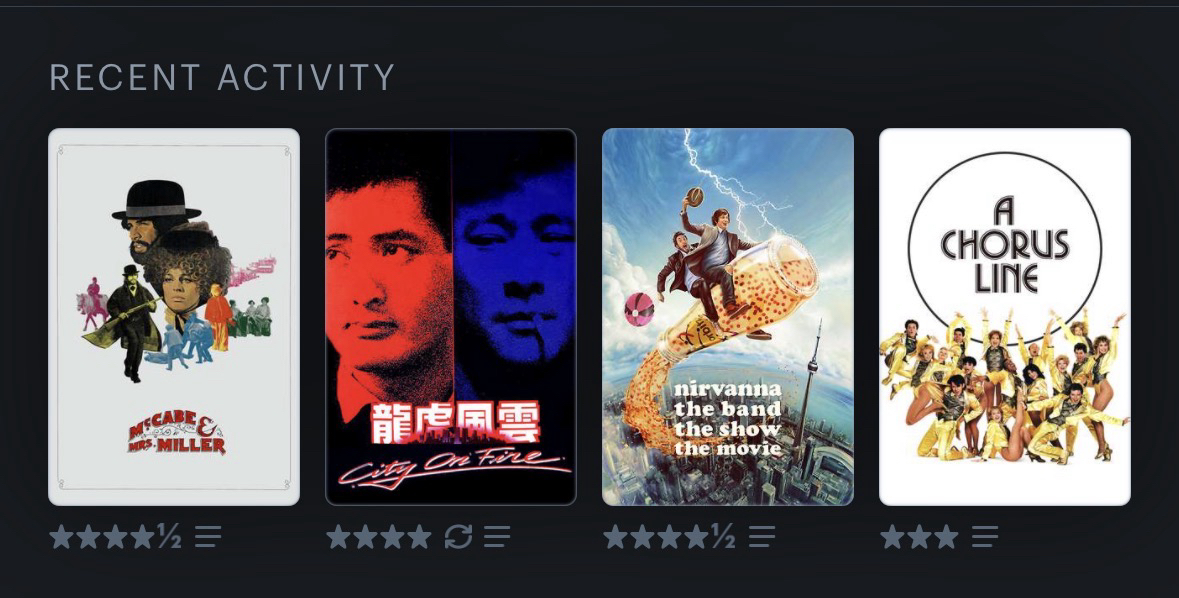This screenshot has height=598, width=1179.
Task: Click the first star under A Chorus Line
Action: [x=893, y=536]
